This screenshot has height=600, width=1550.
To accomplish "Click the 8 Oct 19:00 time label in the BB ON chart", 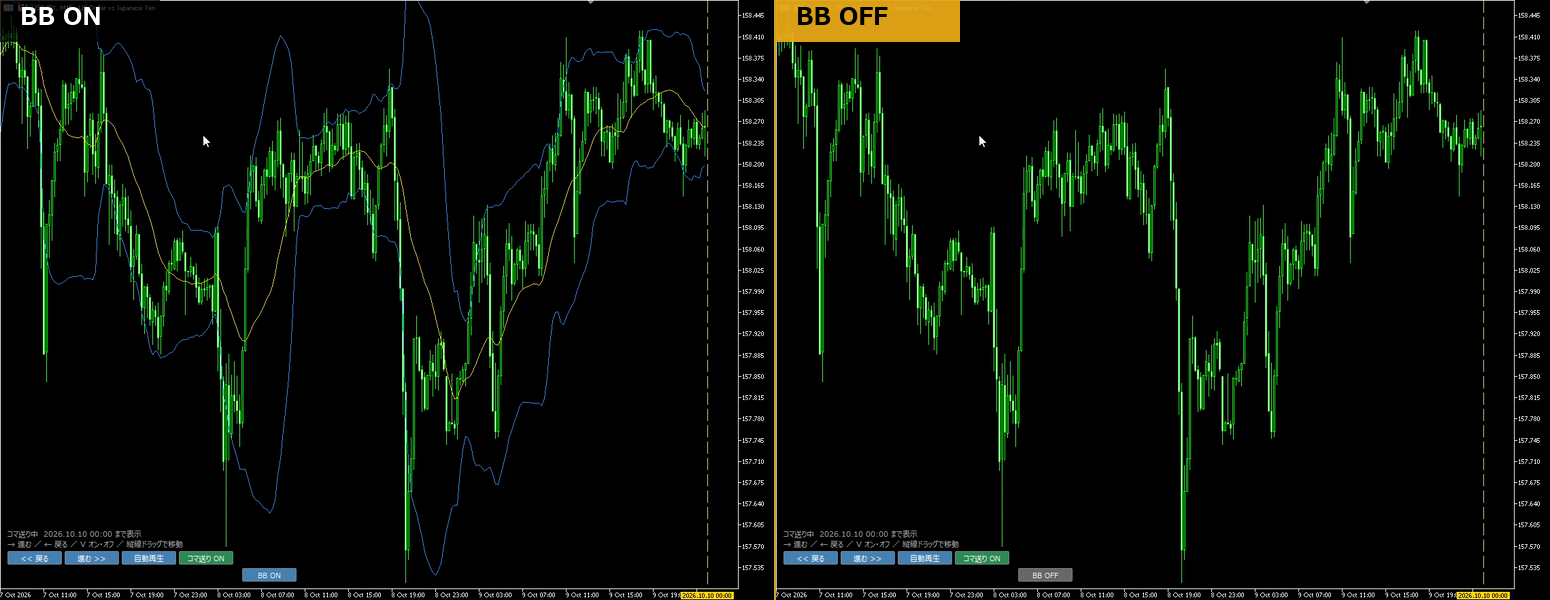I will [x=409, y=595].
